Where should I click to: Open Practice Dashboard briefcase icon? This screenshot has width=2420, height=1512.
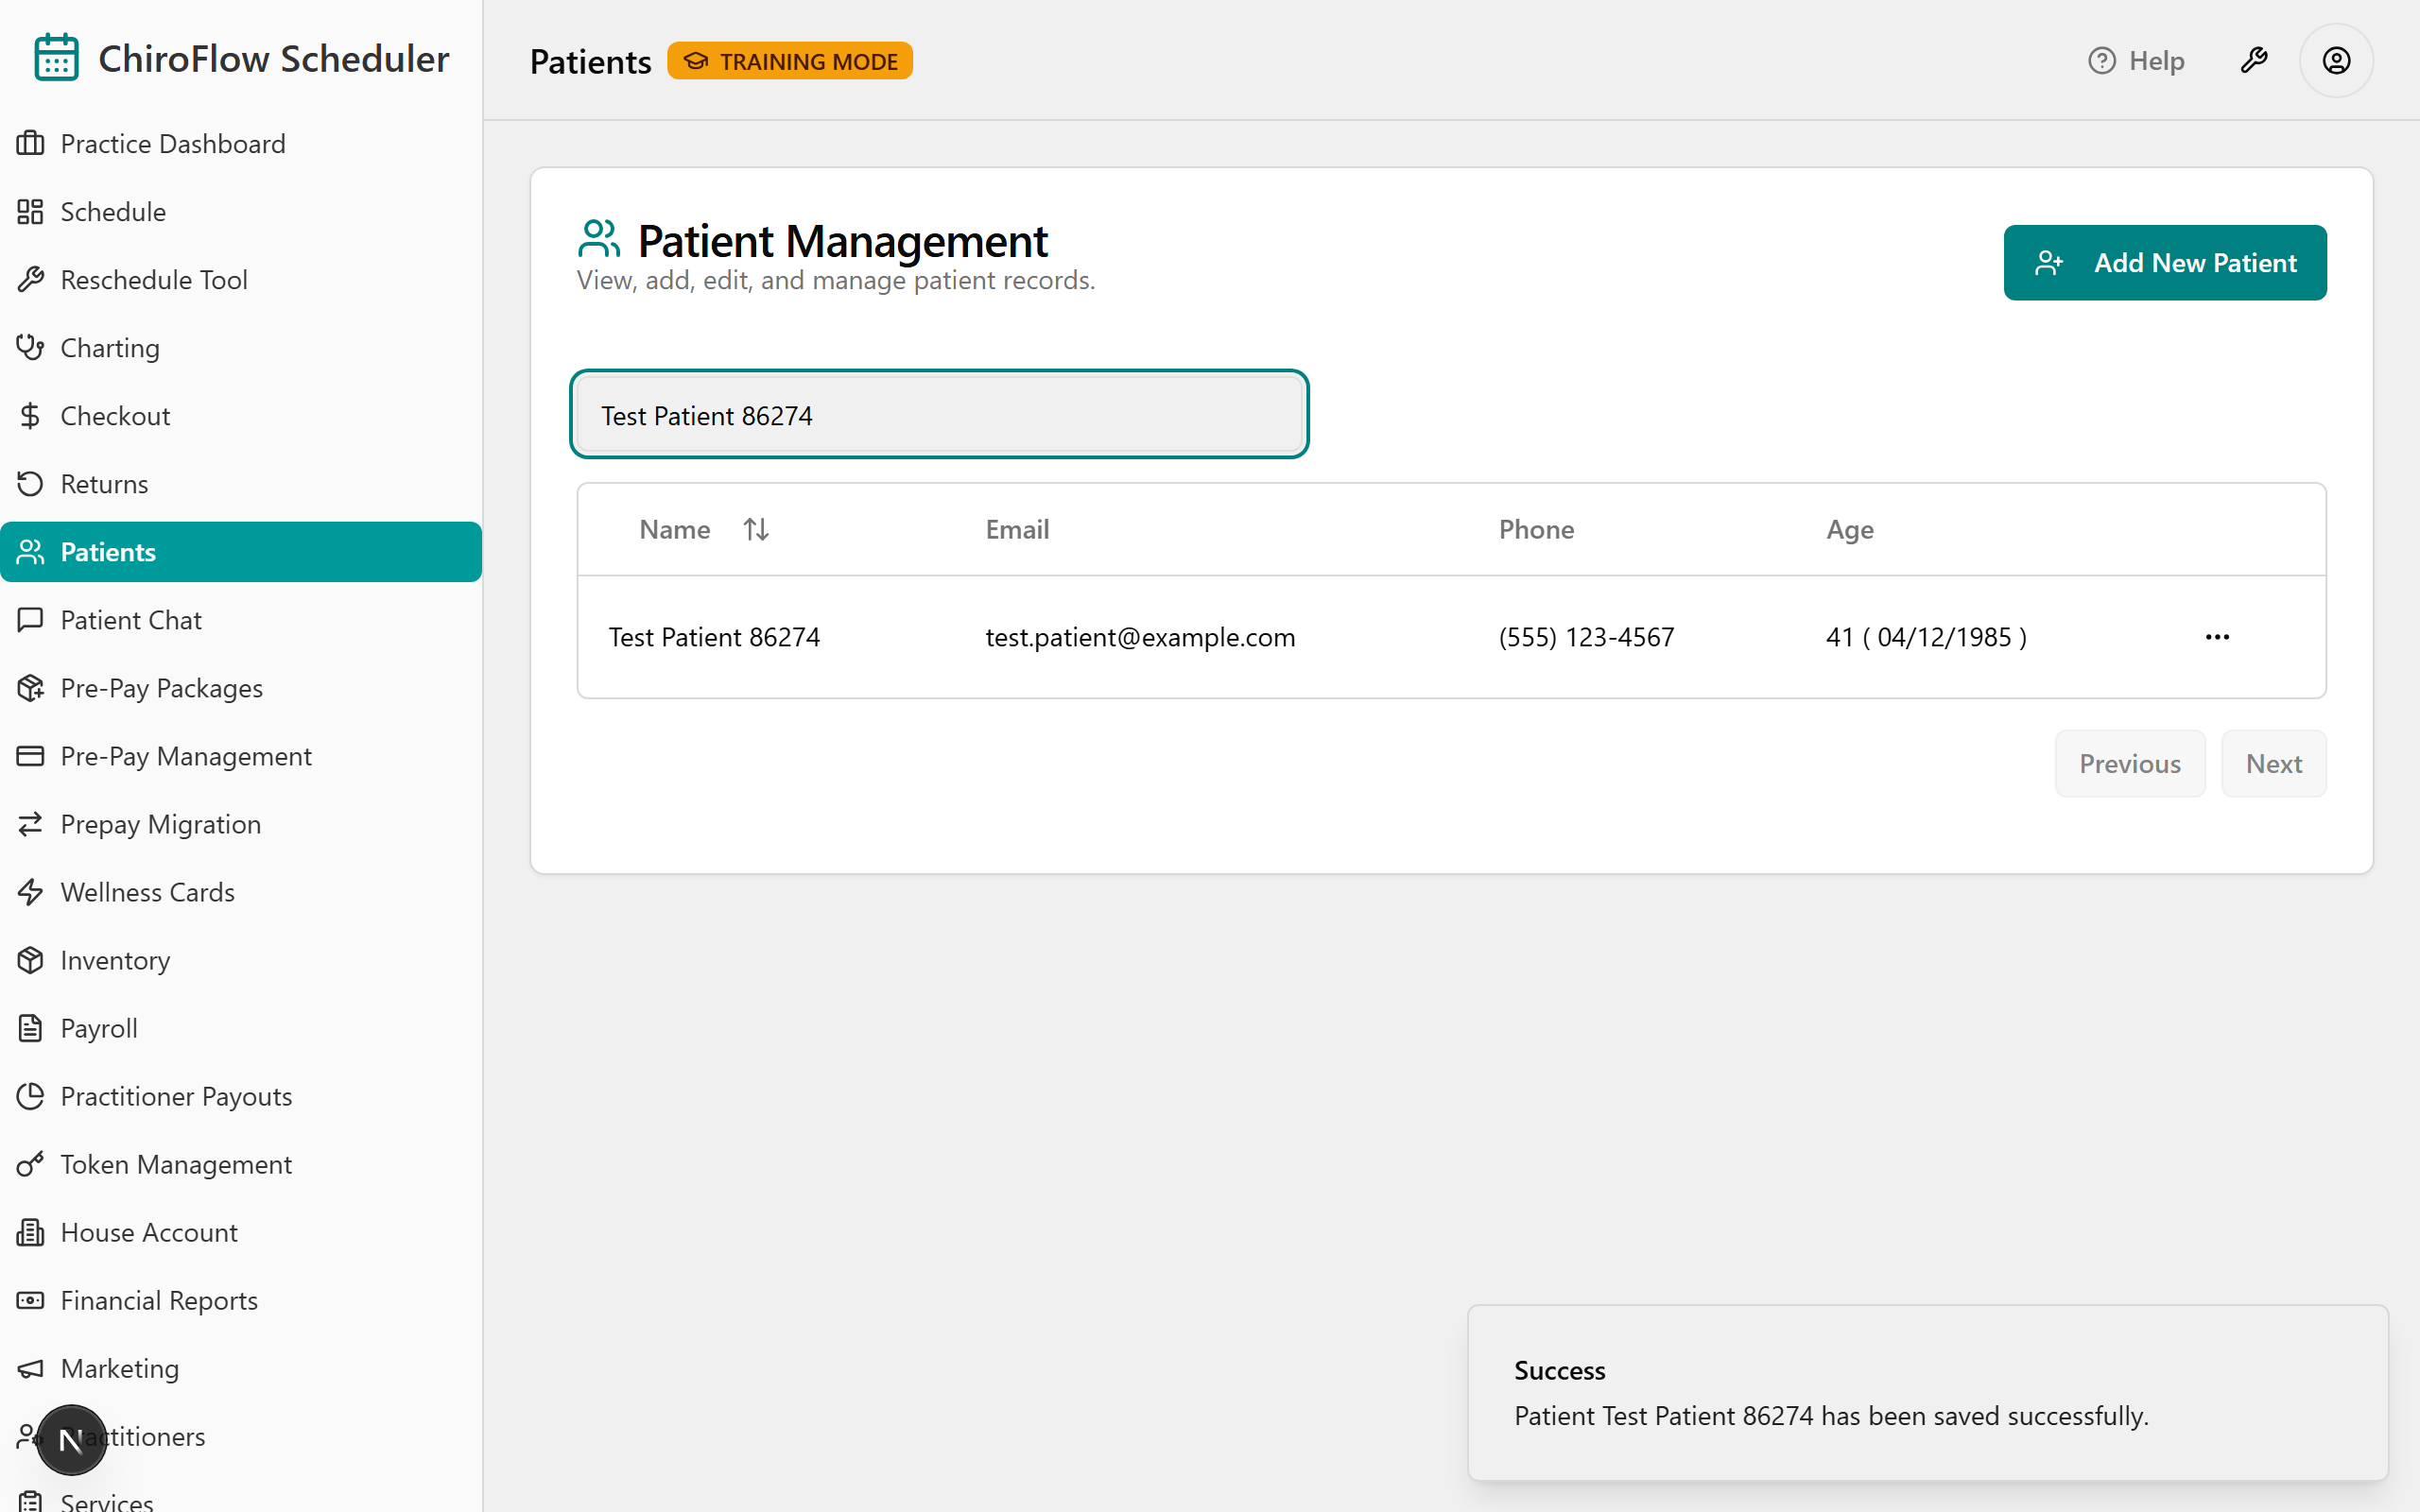click(30, 143)
